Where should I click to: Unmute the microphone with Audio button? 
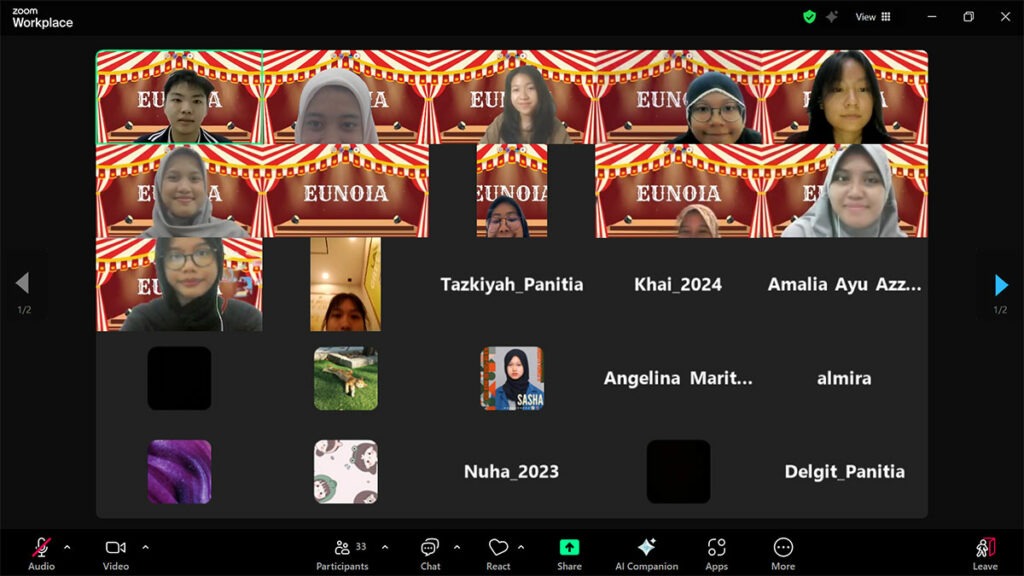click(41, 551)
